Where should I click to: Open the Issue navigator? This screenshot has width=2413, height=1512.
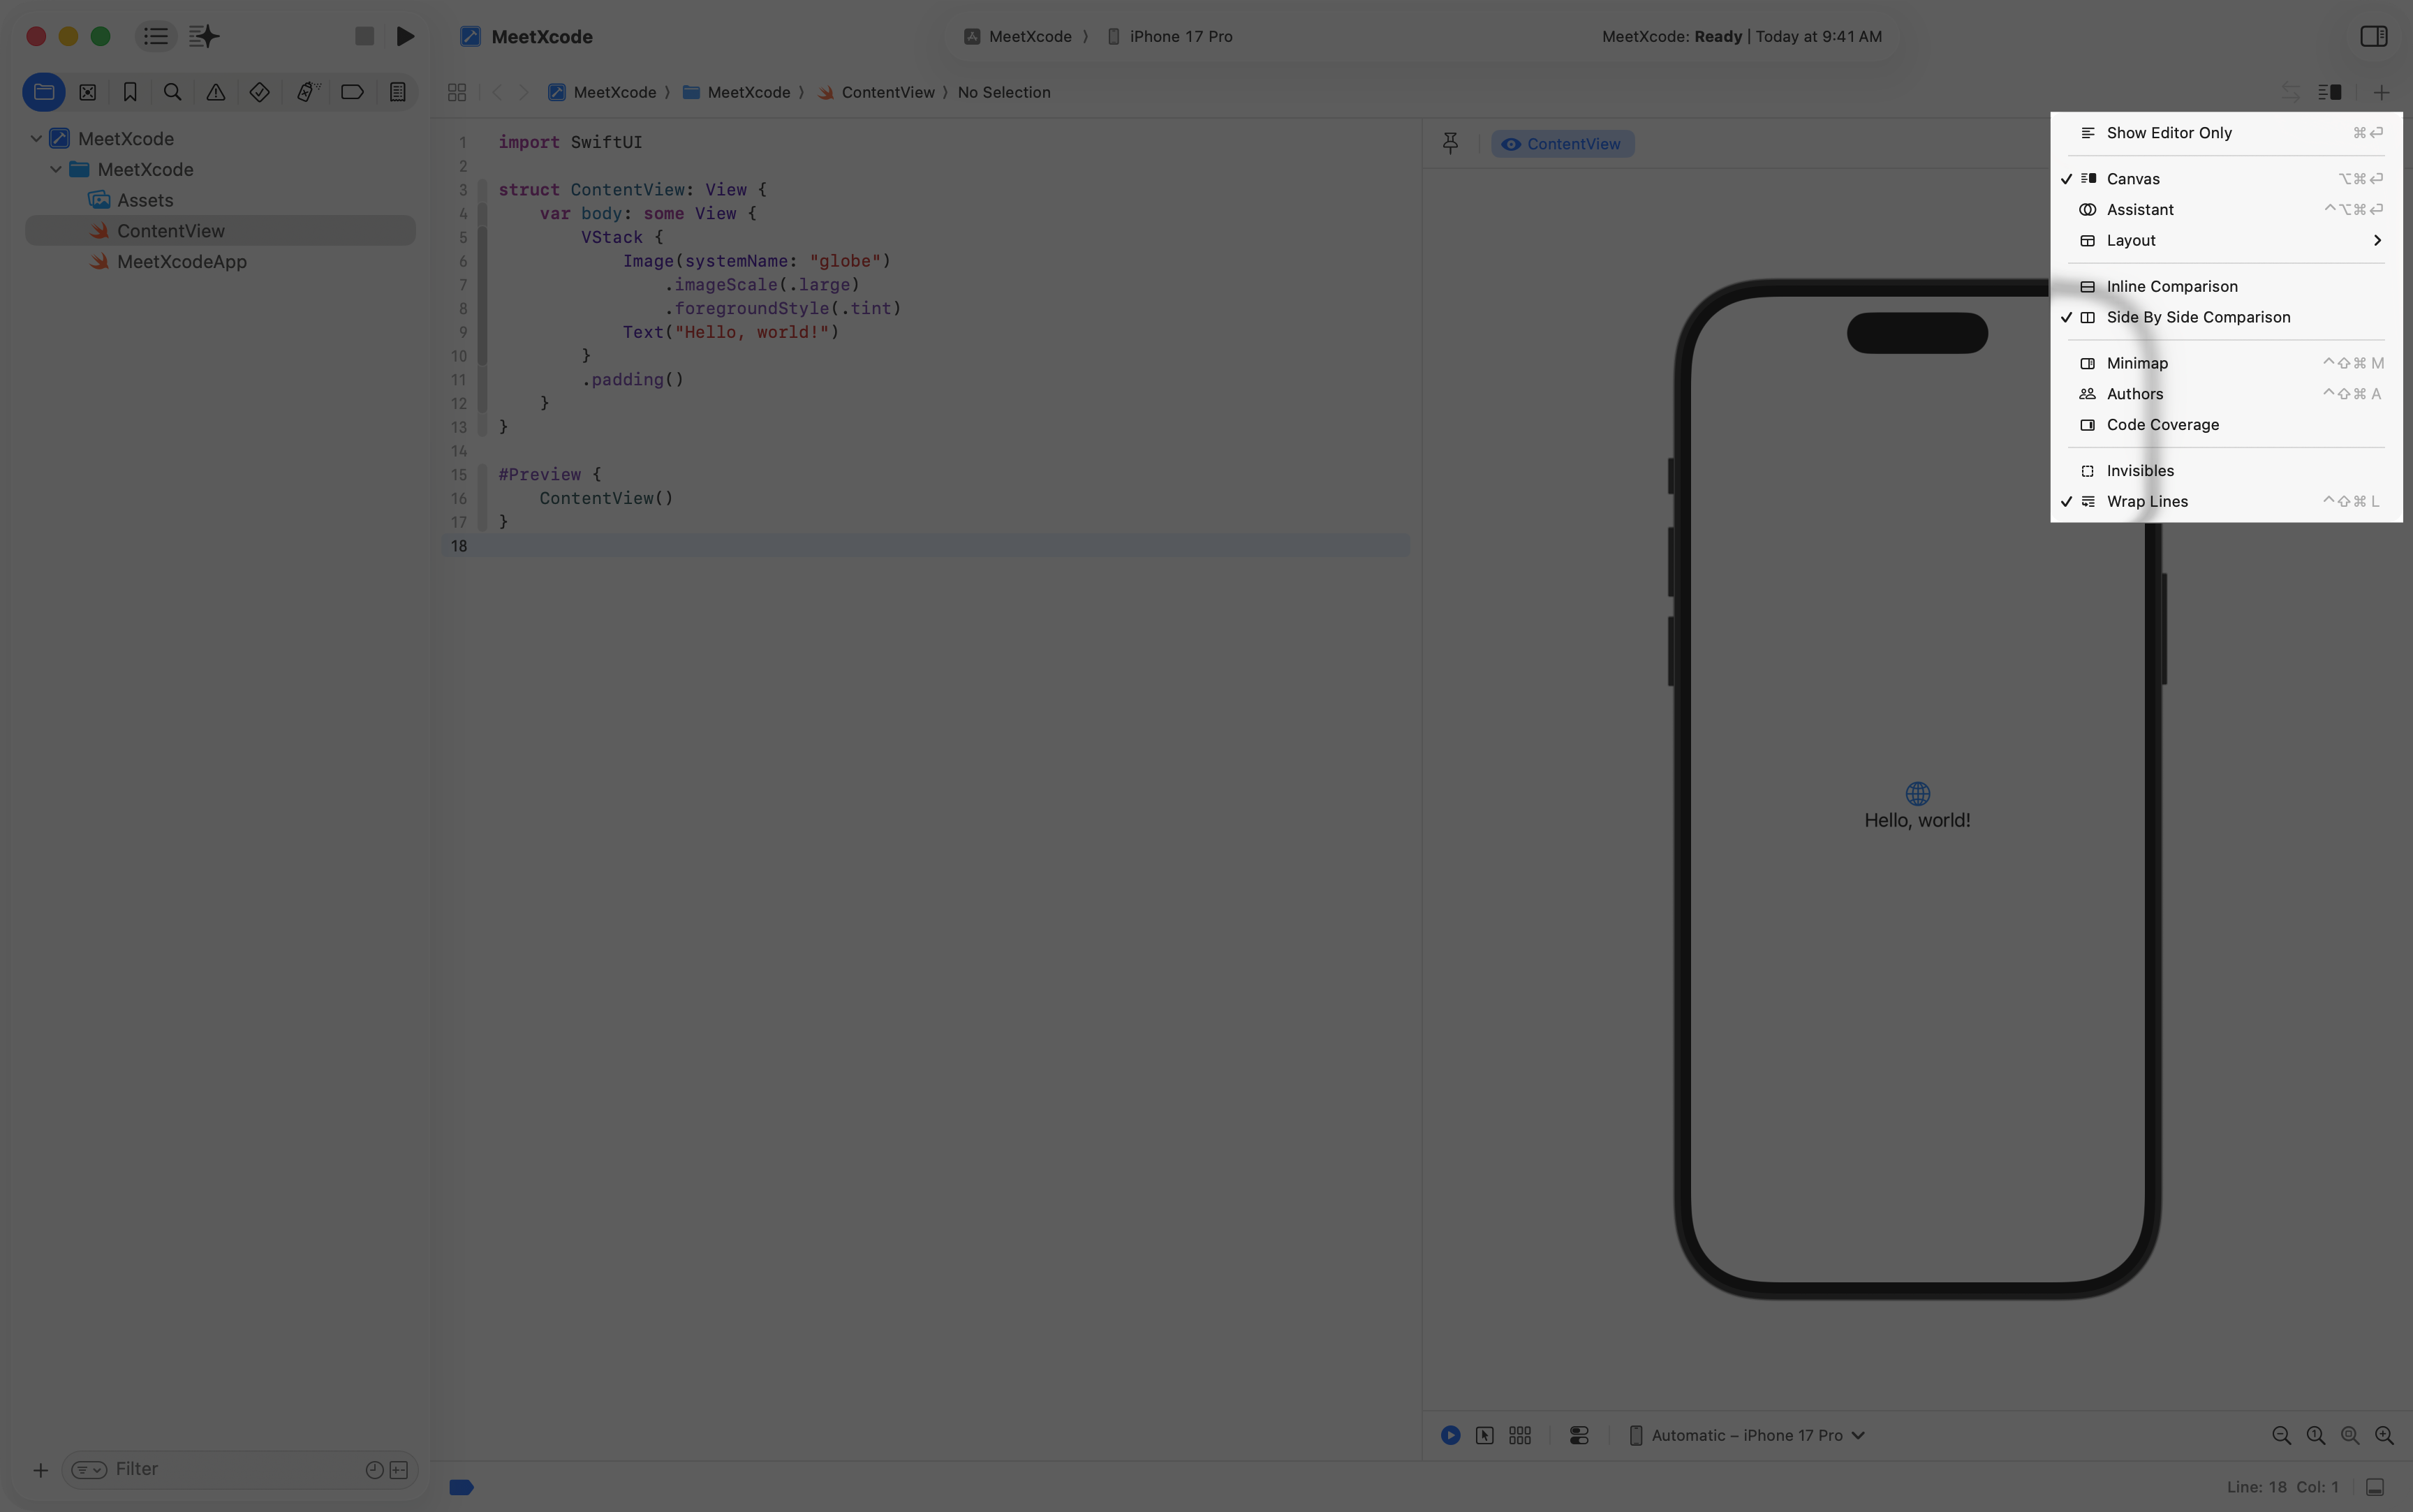215,92
